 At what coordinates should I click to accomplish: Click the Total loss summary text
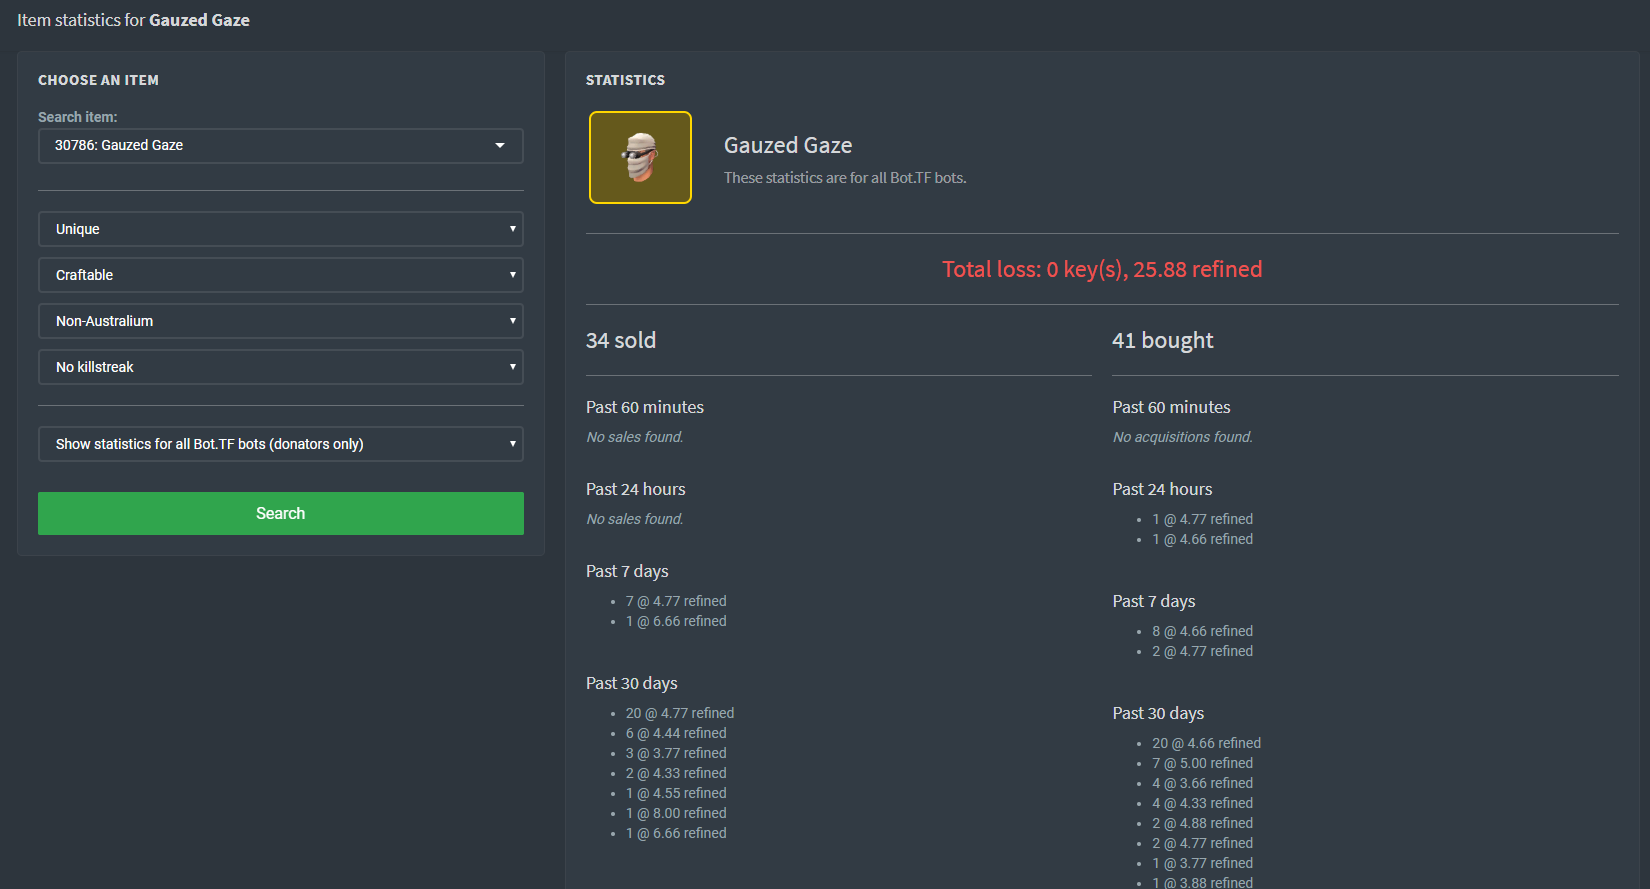(1102, 269)
